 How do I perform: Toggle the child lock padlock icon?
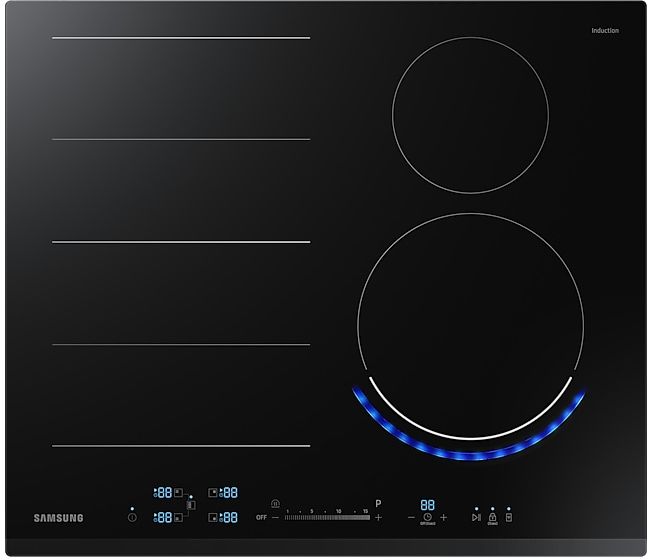tap(492, 517)
